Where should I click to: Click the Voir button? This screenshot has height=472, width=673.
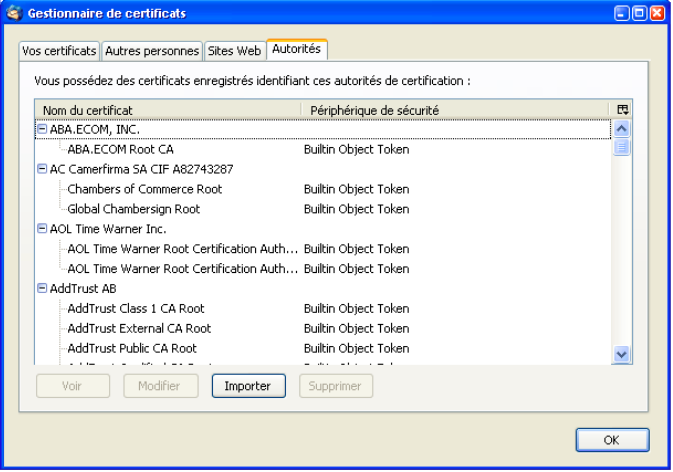pyautogui.click(x=73, y=386)
